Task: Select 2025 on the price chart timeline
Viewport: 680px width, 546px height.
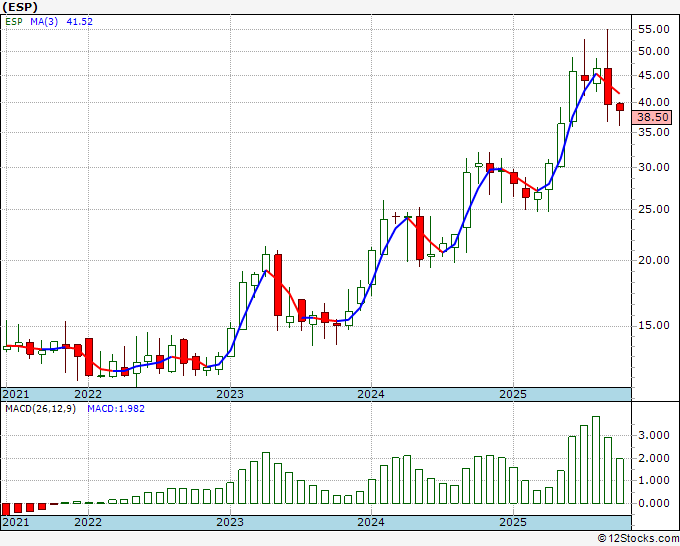Action: pos(512,394)
